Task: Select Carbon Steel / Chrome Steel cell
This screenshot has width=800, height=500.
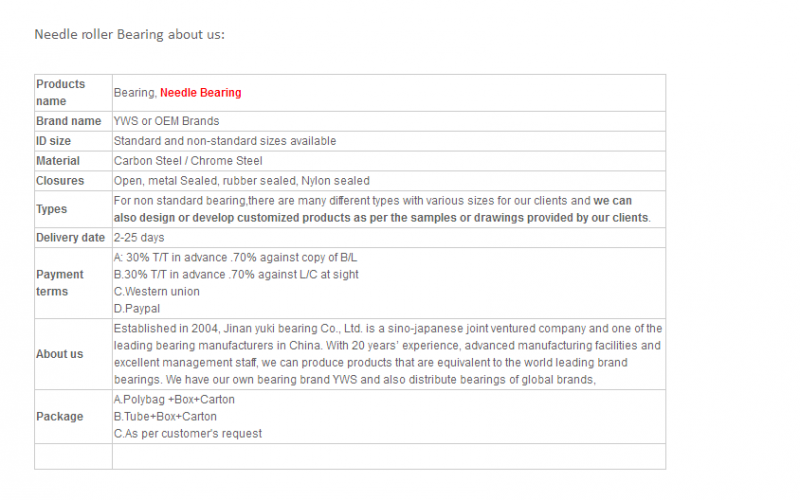Action: [x=389, y=161]
